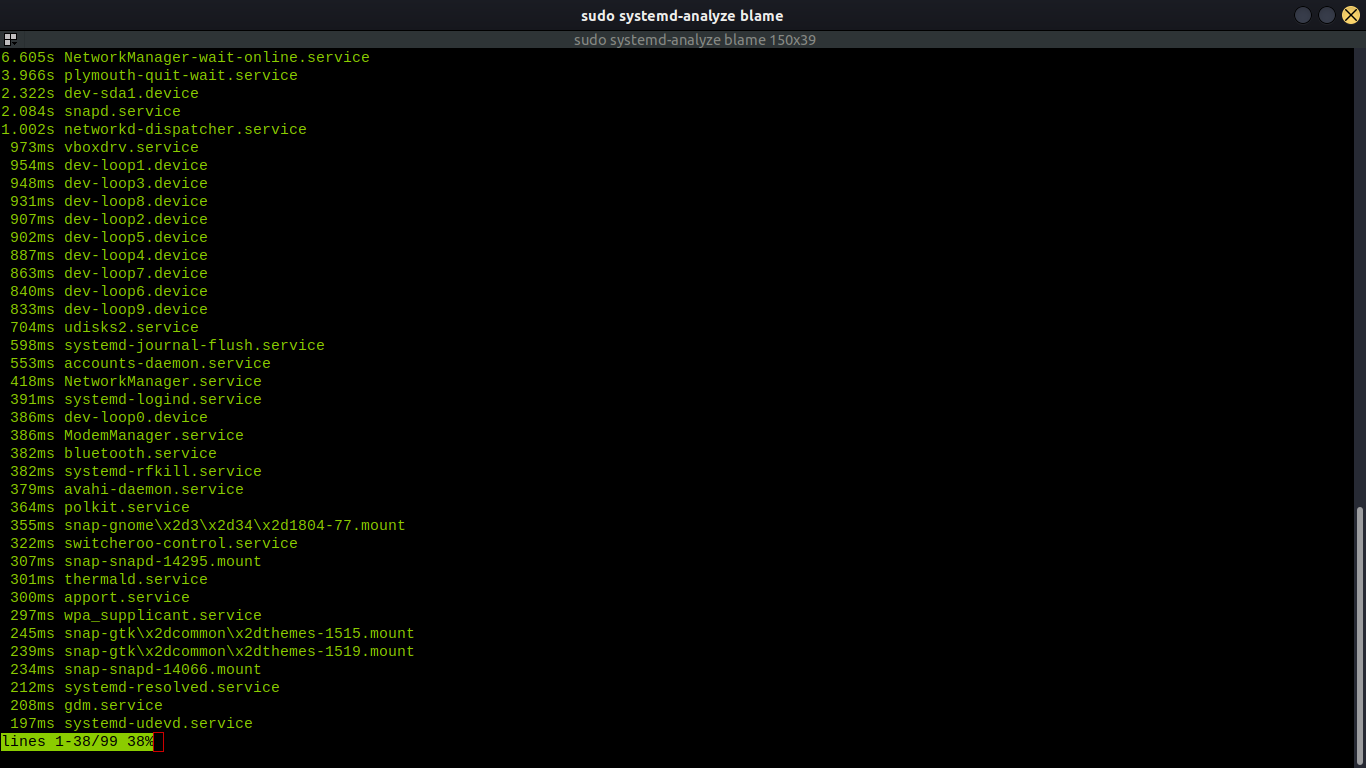Screen dimensions: 1366x768
Task: Click the 'dev-loop2.device' line
Action: 136,220
